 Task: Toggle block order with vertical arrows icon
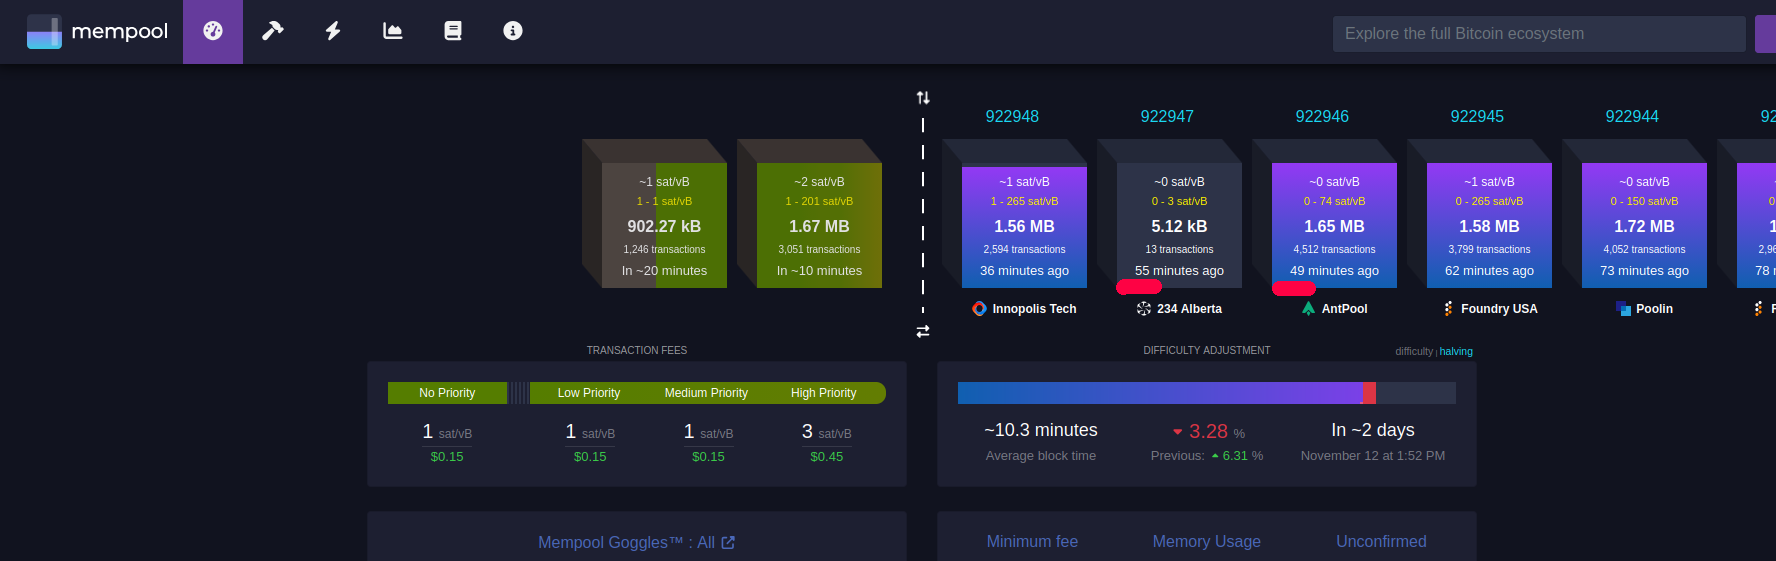tap(923, 98)
